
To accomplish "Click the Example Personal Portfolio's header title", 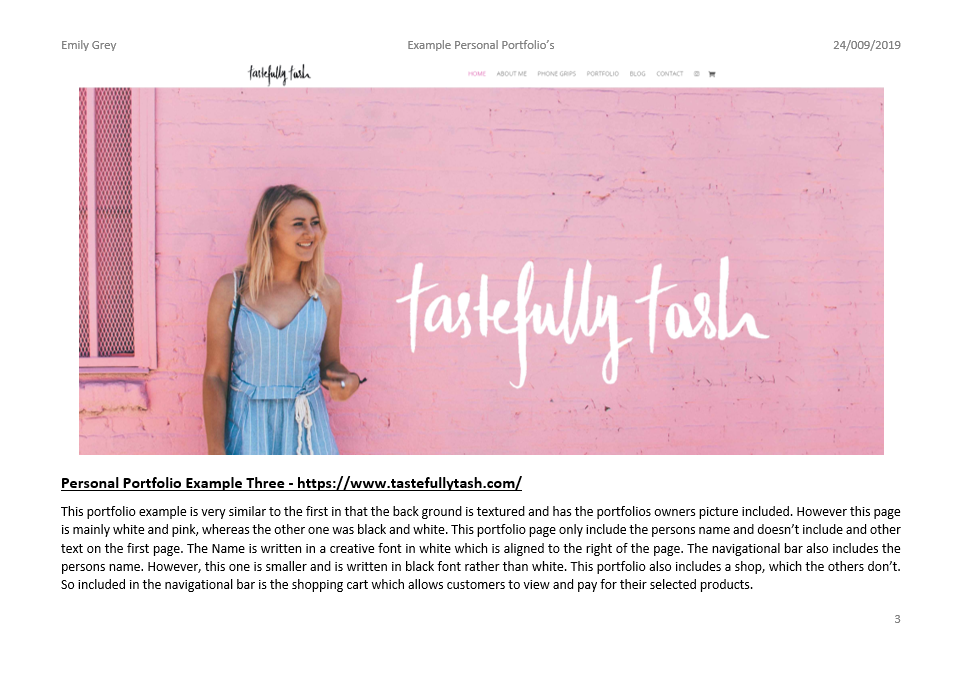I will point(481,45).
